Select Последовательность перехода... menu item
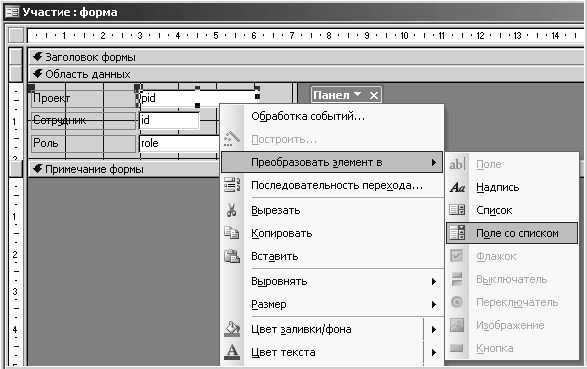Image resolution: width=587 pixels, height=369 pixels. [x=332, y=185]
